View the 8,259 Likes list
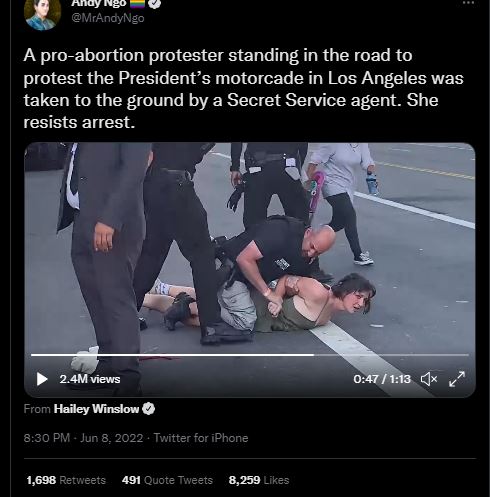The width and height of the screenshot is (490, 497). point(259,480)
